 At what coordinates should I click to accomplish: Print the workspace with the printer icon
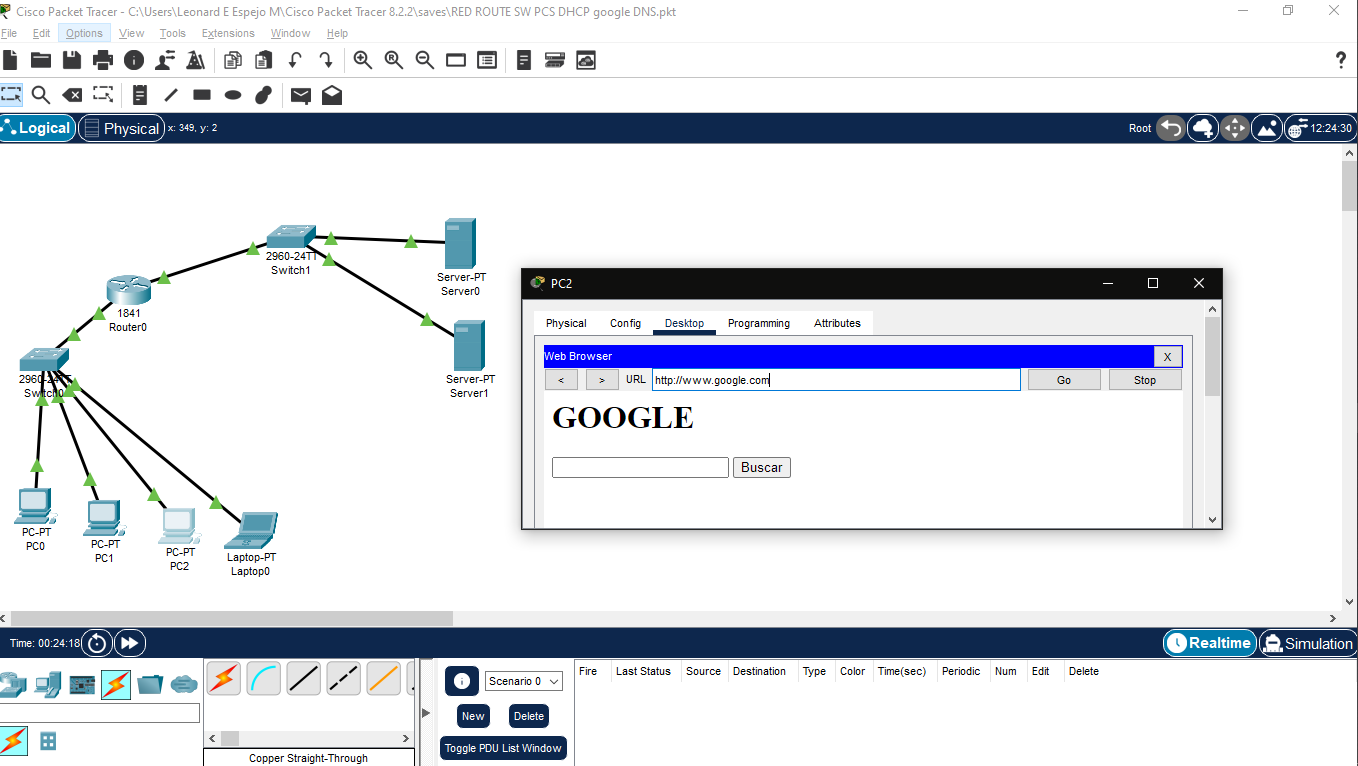click(103, 60)
